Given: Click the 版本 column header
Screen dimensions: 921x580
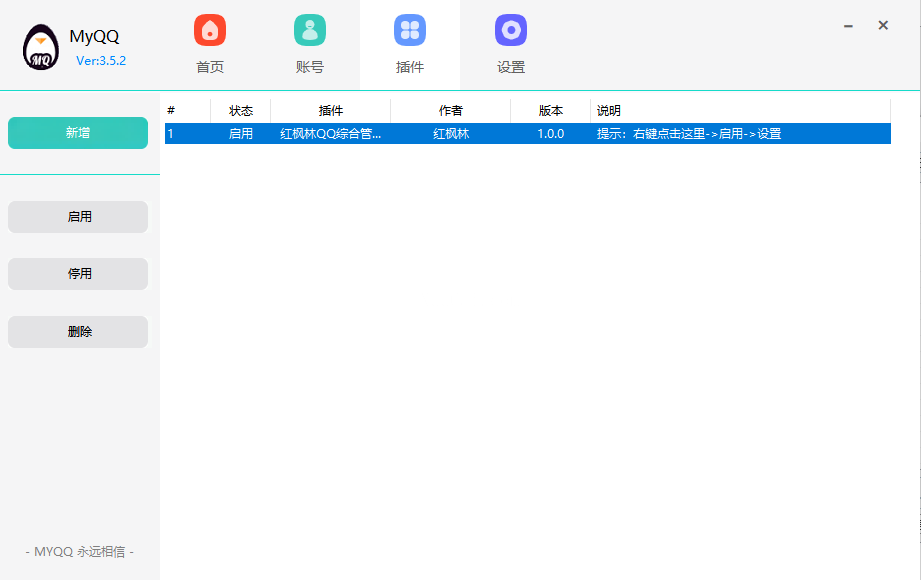Looking at the screenshot, I should coord(551,111).
